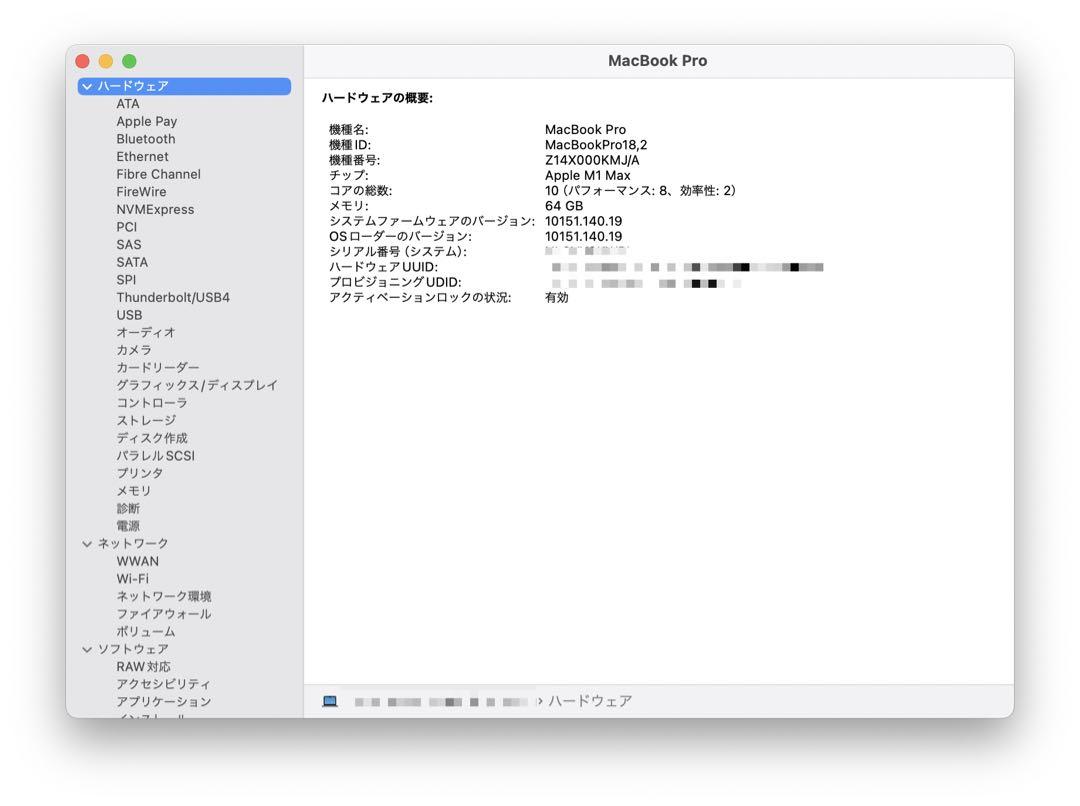Image resolution: width=1080 pixels, height=806 pixels.
Task: Collapse the ネットワーク section chevron
Action: [87, 544]
